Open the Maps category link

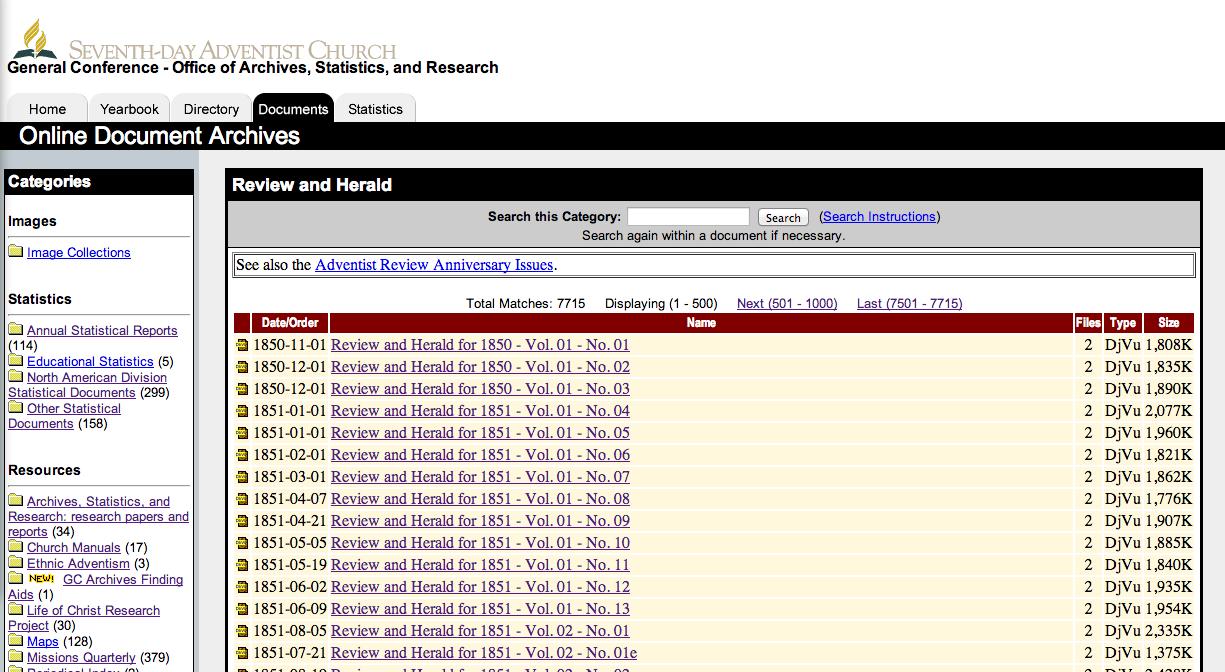click(x=42, y=641)
